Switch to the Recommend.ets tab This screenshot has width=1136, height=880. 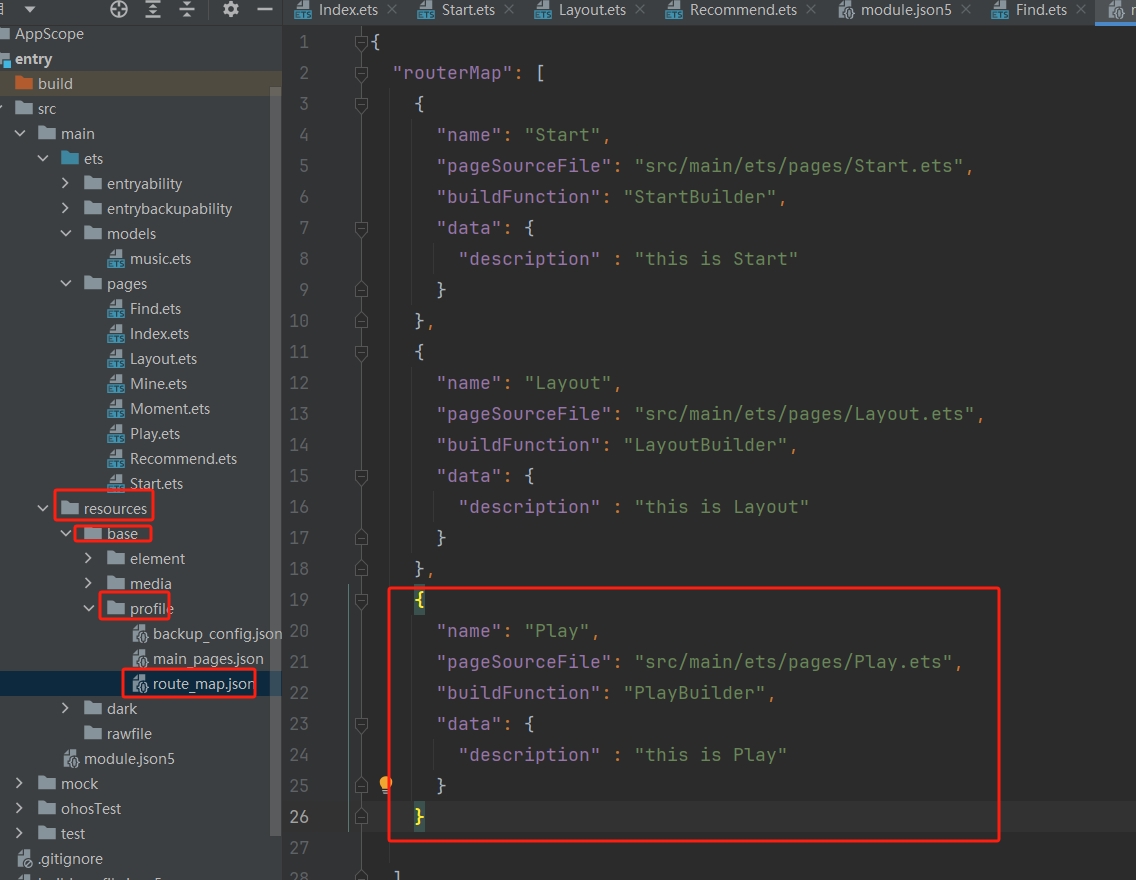pyautogui.click(x=740, y=10)
